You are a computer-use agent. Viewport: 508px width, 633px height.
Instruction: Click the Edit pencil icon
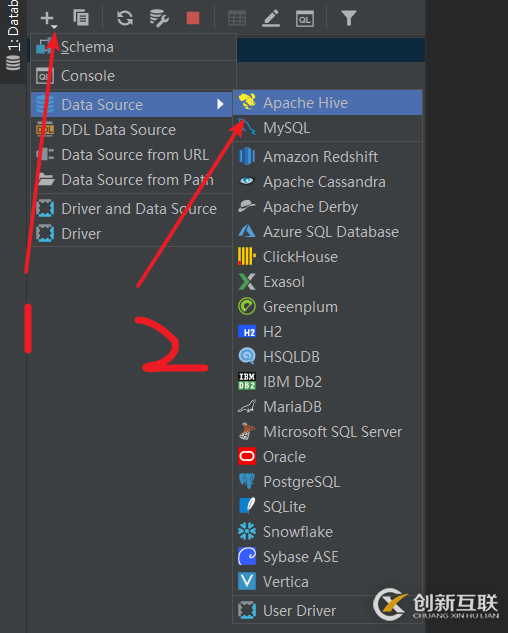[271, 19]
